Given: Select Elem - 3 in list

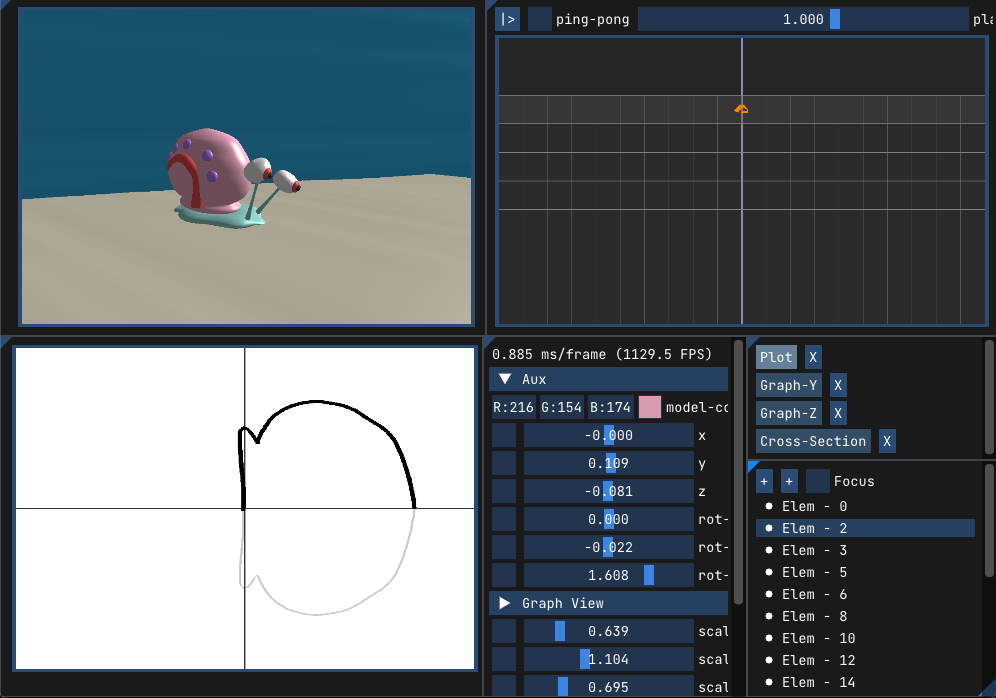Looking at the screenshot, I should pyautogui.click(x=865, y=550).
